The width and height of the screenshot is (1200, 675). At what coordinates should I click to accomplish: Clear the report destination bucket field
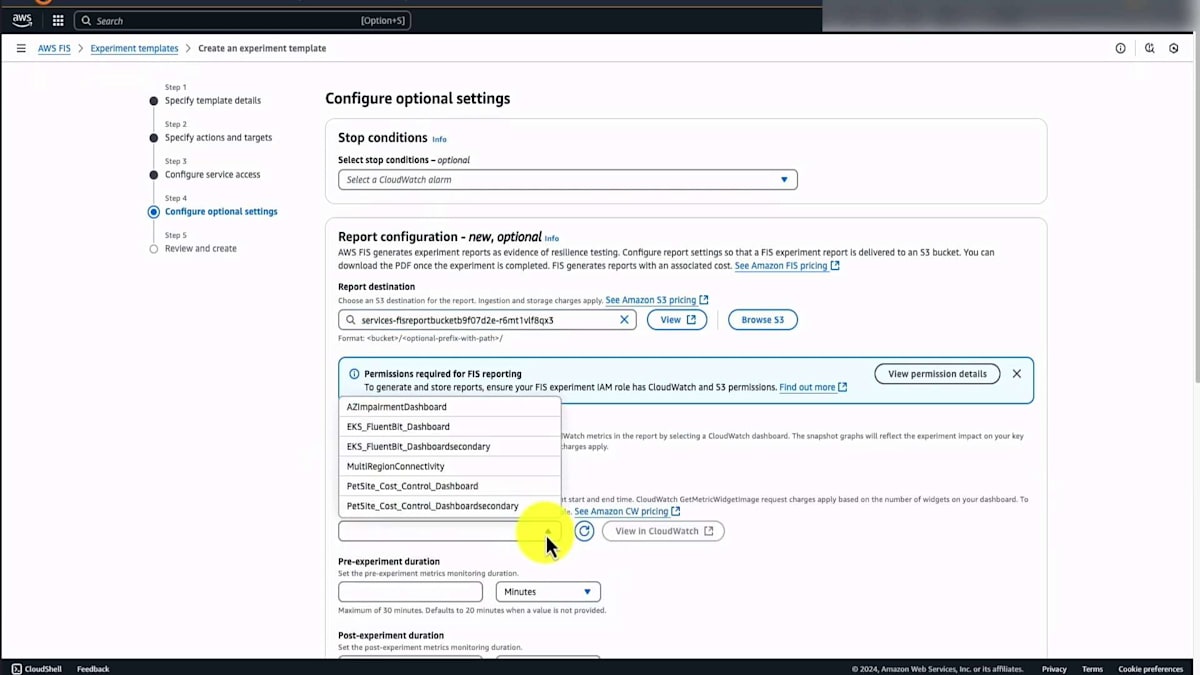[x=624, y=320]
